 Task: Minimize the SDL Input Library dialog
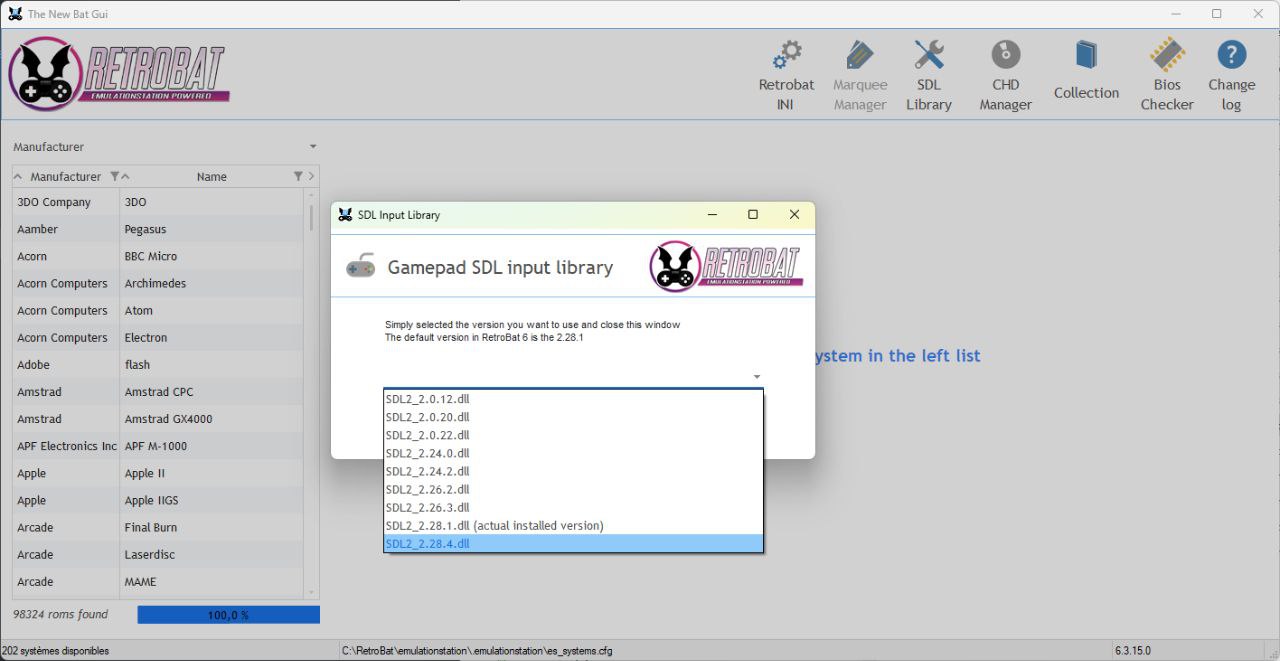[x=712, y=215]
